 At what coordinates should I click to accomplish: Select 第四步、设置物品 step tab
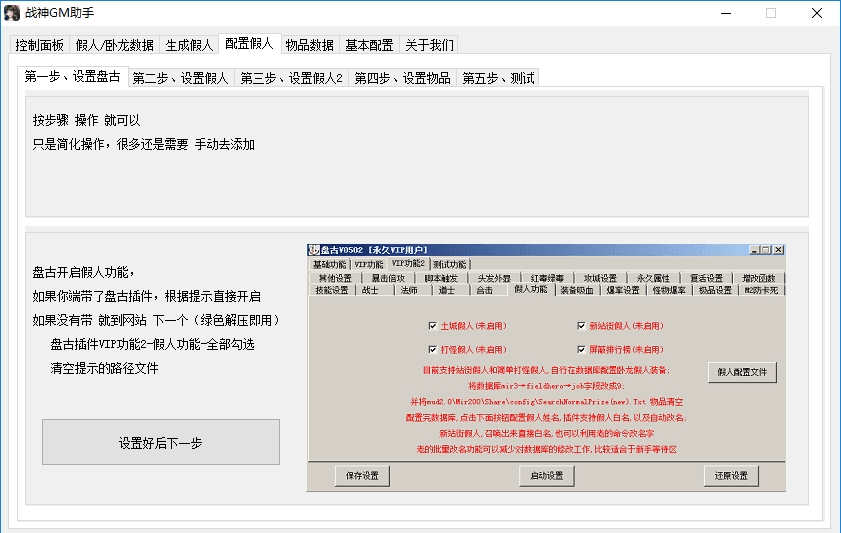coord(403,78)
